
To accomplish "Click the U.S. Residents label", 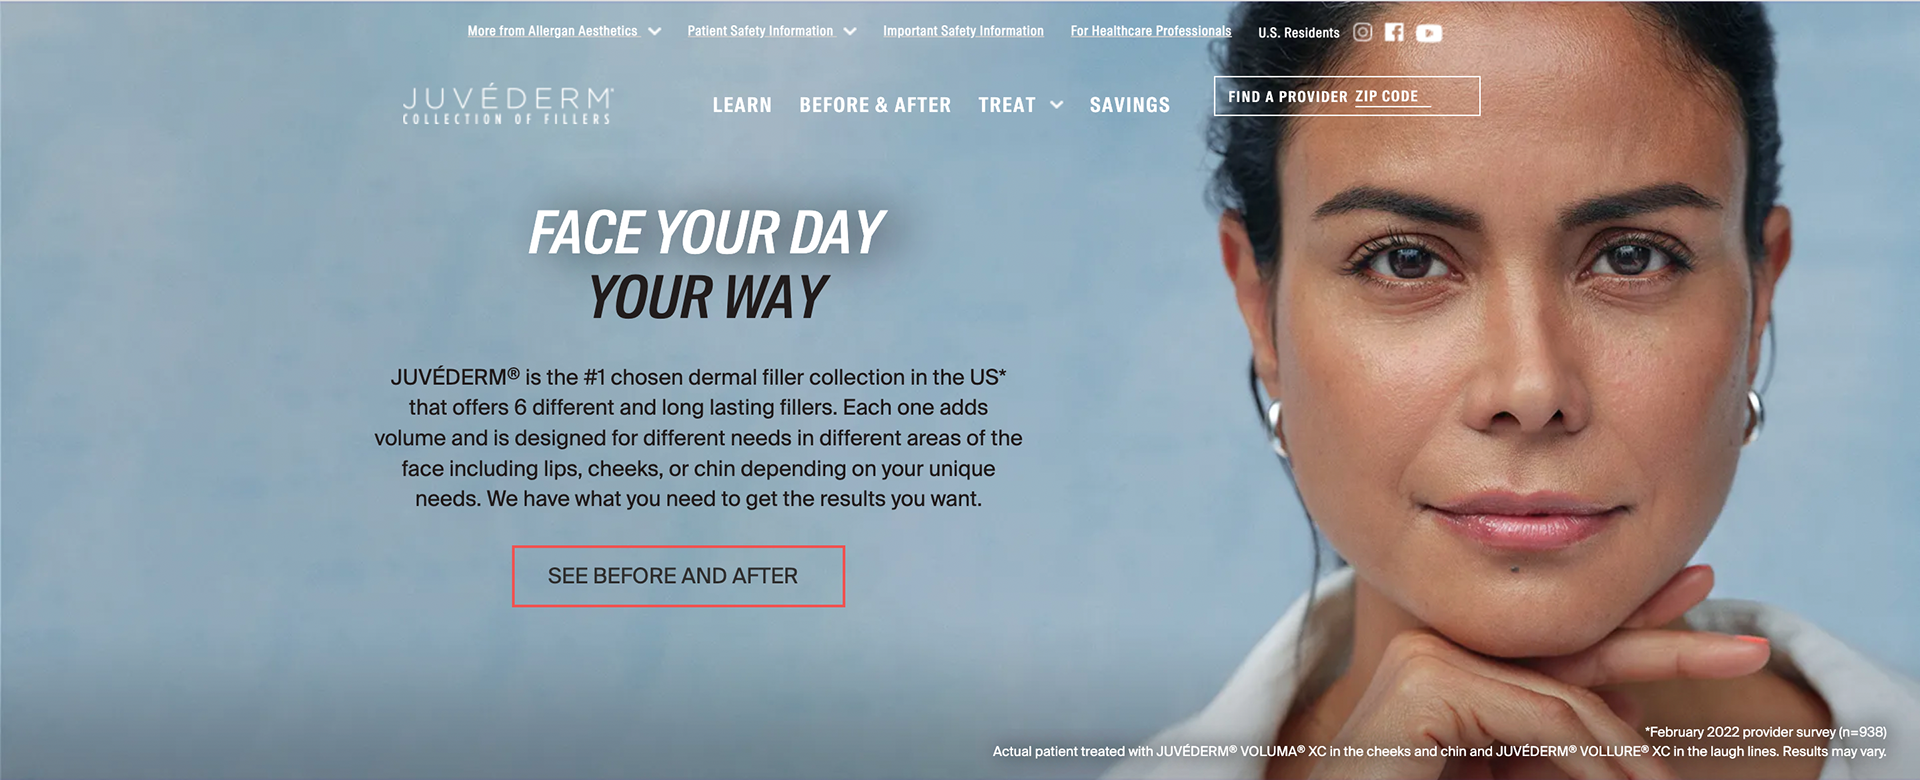I will point(1299,33).
